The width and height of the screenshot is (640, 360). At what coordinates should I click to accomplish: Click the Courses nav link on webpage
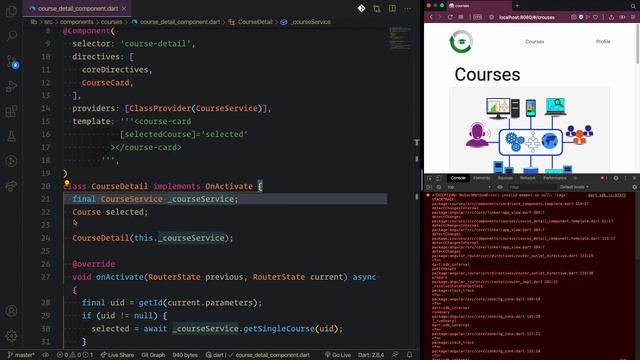pyautogui.click(x=534, y=42)
